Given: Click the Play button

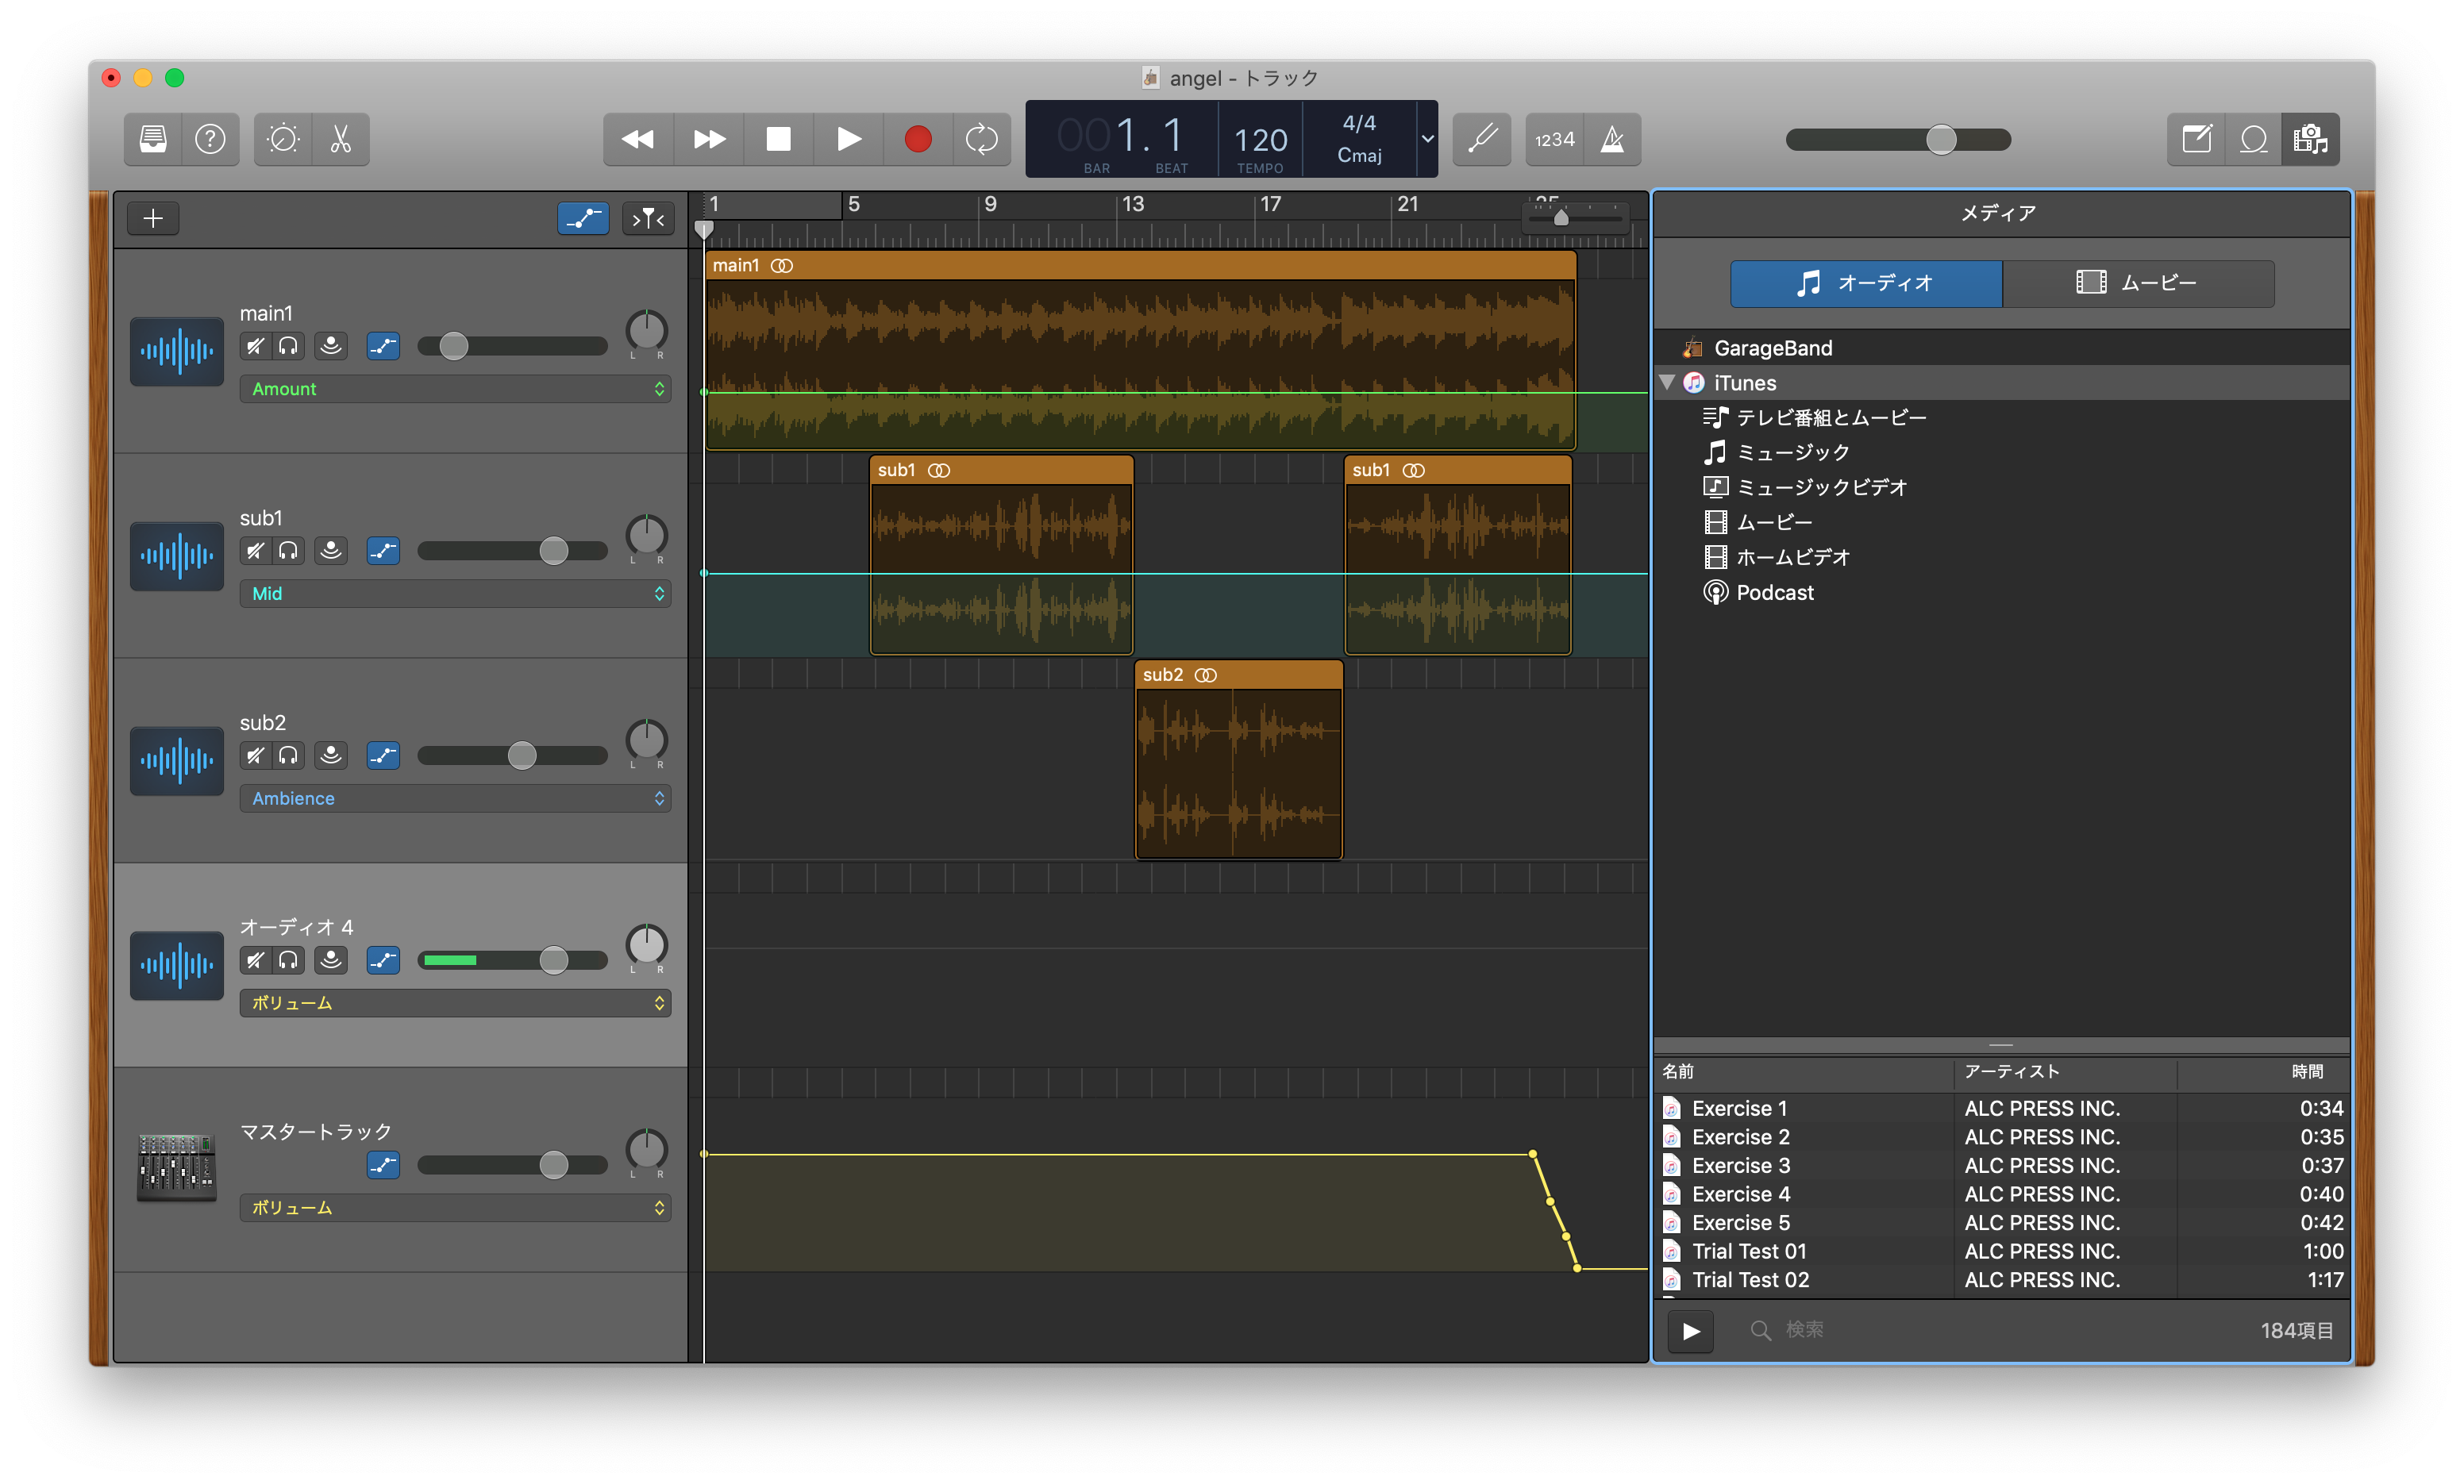Looking at the screenshot, I should 848,139.
